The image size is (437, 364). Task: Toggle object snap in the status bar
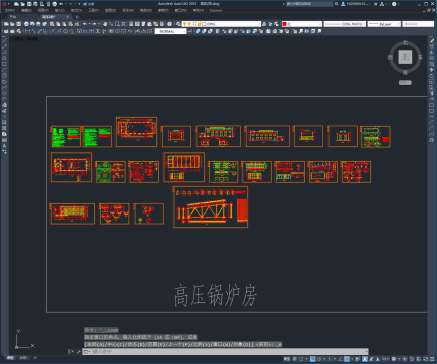click(347, 359)
